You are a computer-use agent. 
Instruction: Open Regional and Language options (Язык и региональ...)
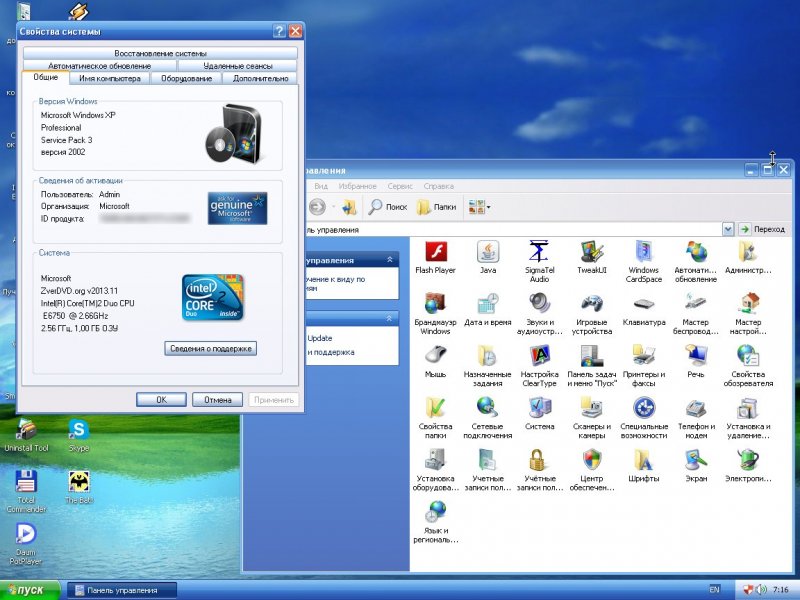pyautogui.click(x=435, y=521)
